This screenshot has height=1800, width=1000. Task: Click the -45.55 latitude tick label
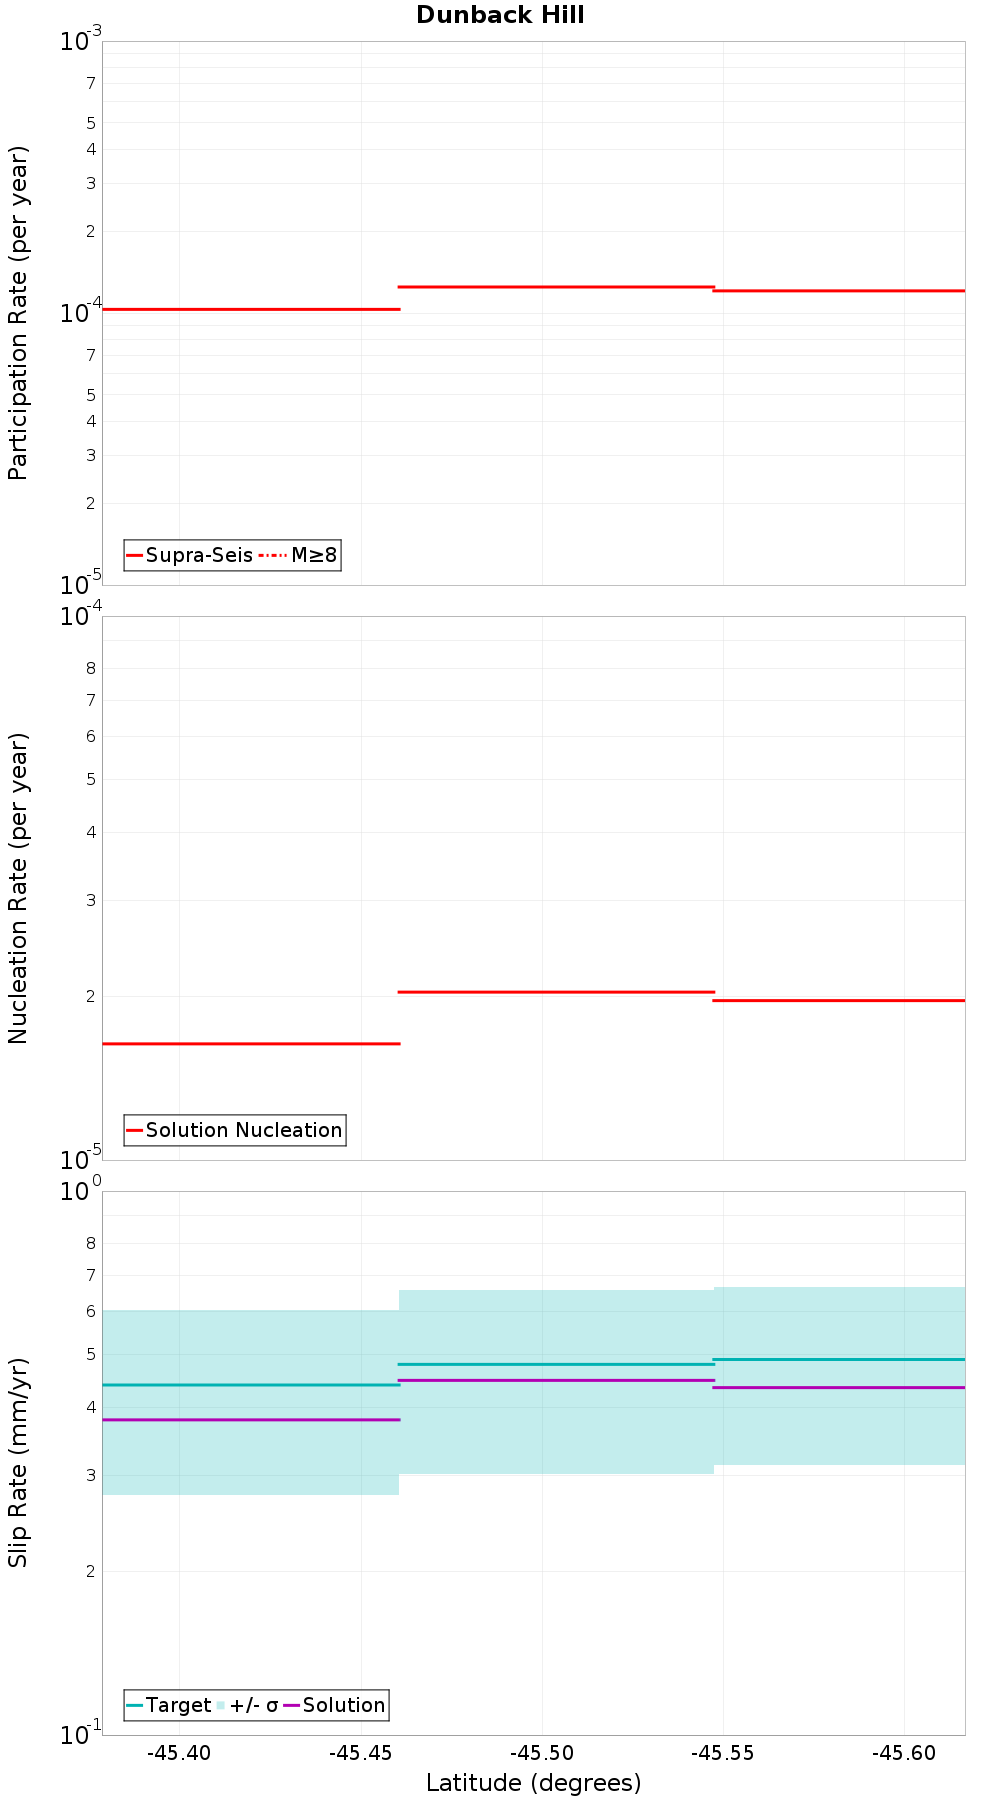pos(722,1753)
